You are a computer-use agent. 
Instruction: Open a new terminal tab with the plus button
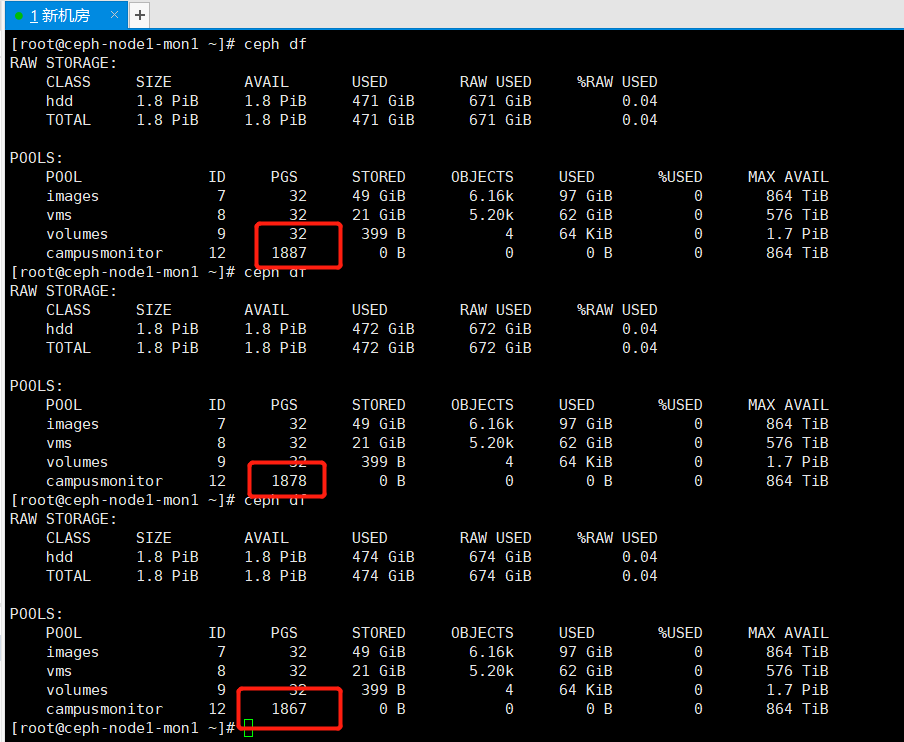[139, 15]
